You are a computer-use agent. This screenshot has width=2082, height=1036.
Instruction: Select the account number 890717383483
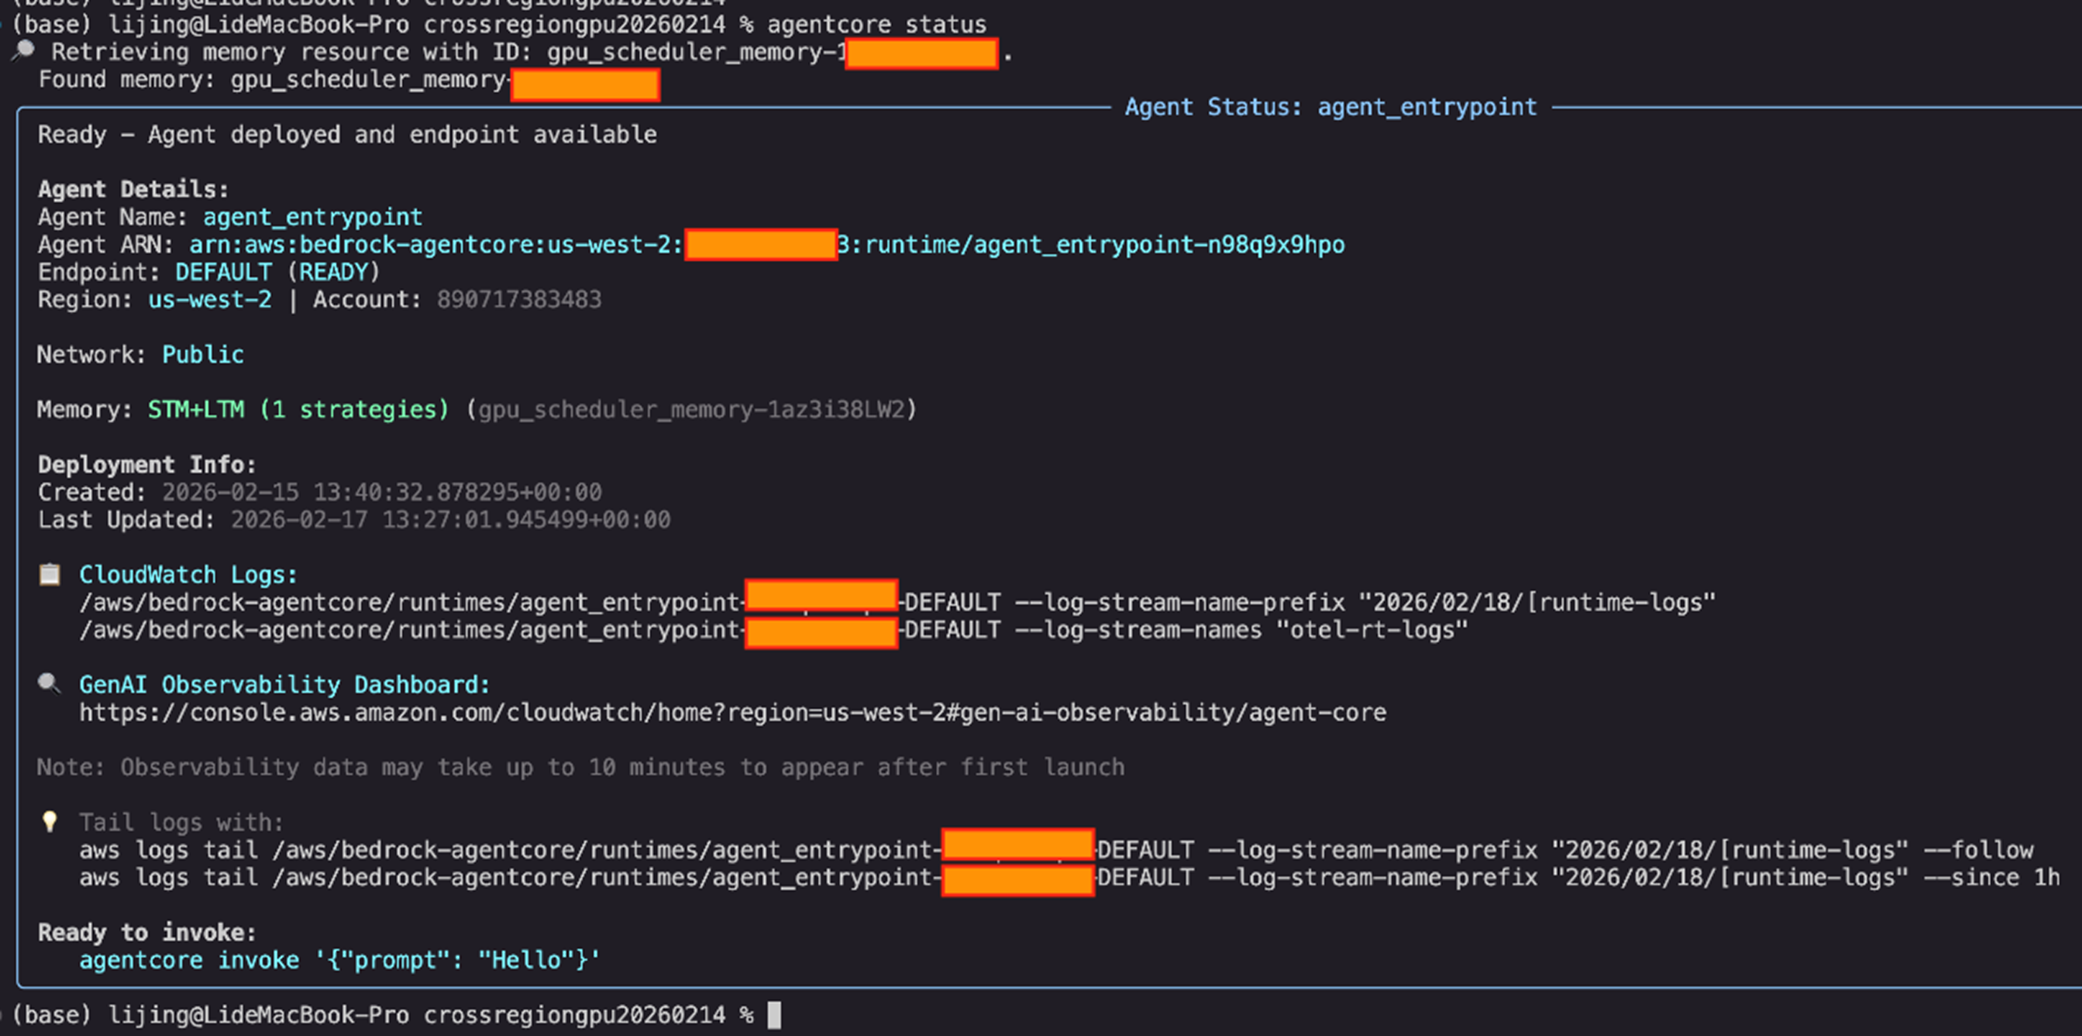pyautogui.click(x=518, y=300)
